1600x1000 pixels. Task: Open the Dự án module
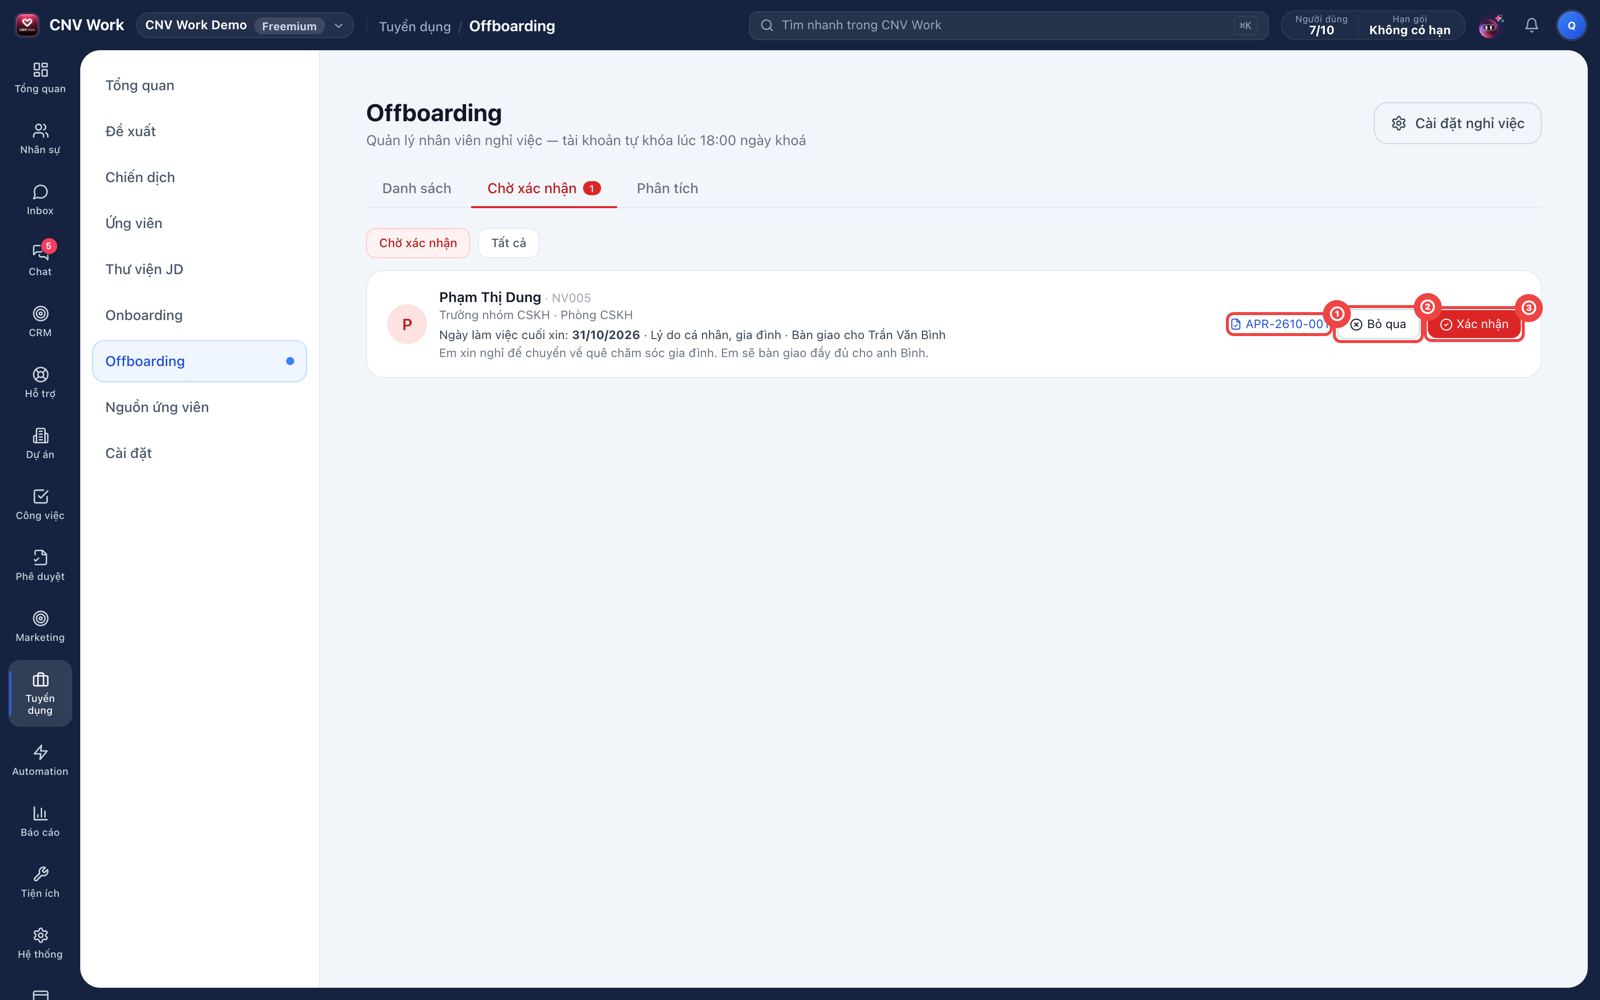(x=40, y=444)
